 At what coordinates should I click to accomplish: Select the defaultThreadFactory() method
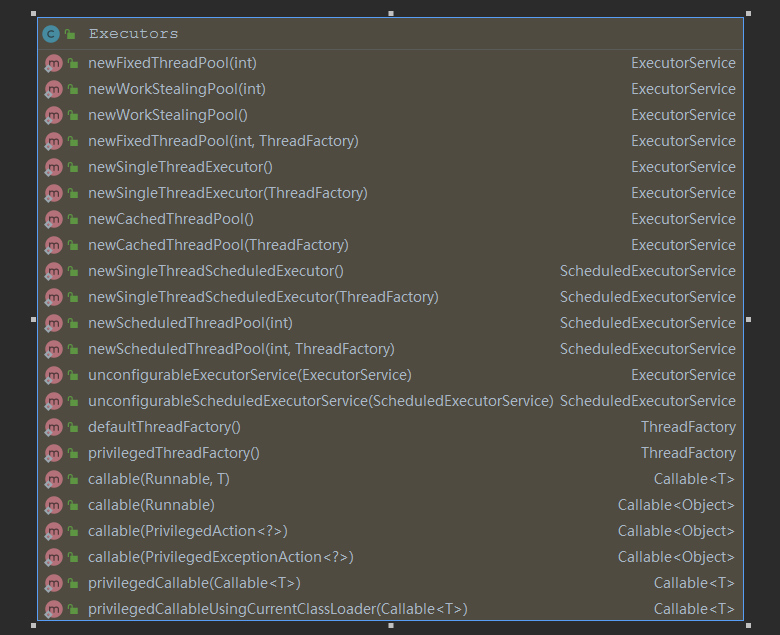coord(164,427)
